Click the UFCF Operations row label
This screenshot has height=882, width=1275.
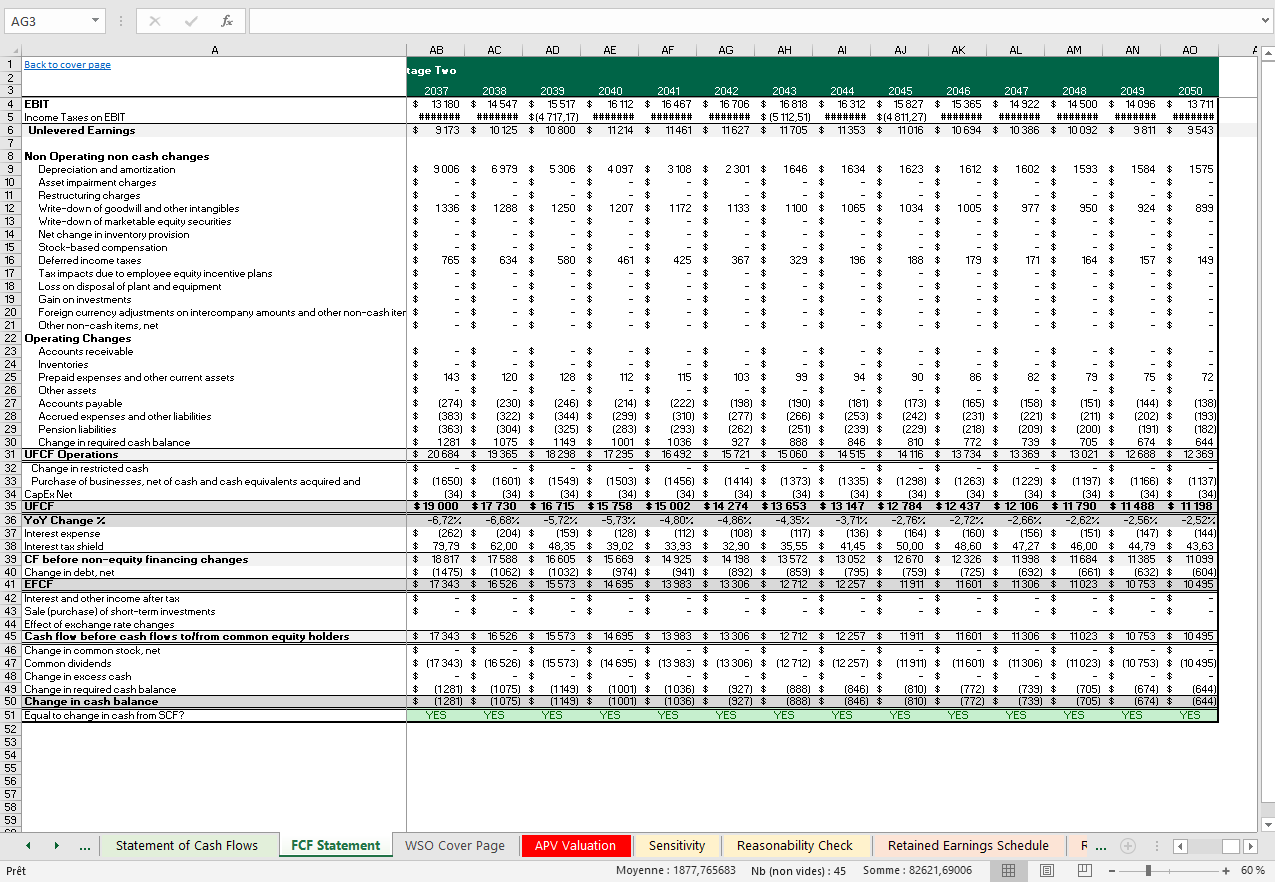pos(71,455)
